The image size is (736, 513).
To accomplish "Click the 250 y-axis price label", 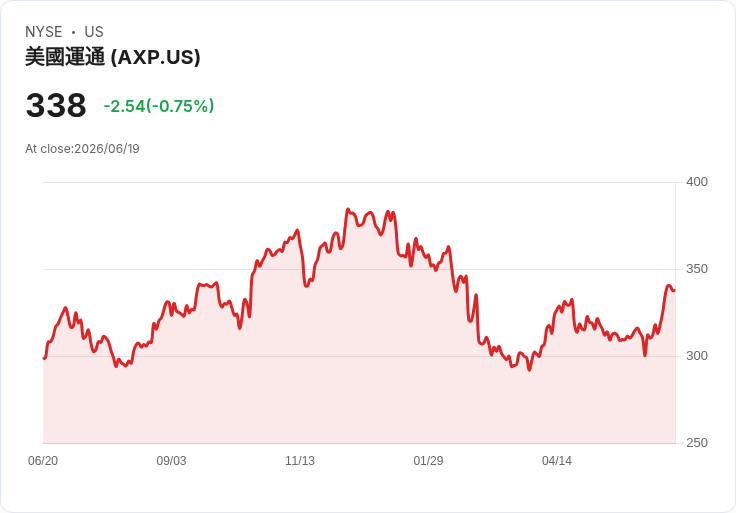I will (697, 443).
